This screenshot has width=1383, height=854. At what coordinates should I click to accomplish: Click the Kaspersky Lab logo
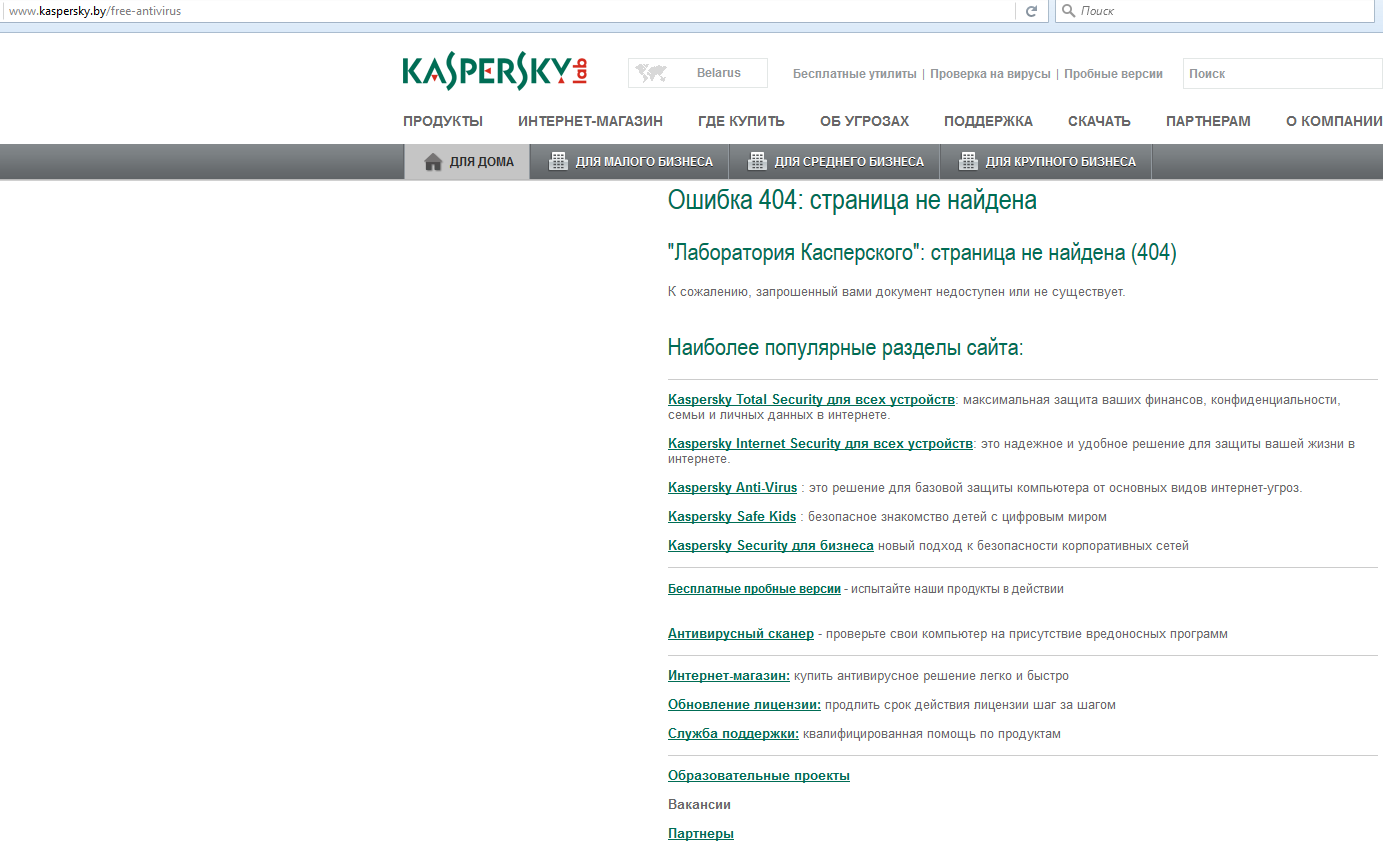pyautogui.click(x=495, y=72)
